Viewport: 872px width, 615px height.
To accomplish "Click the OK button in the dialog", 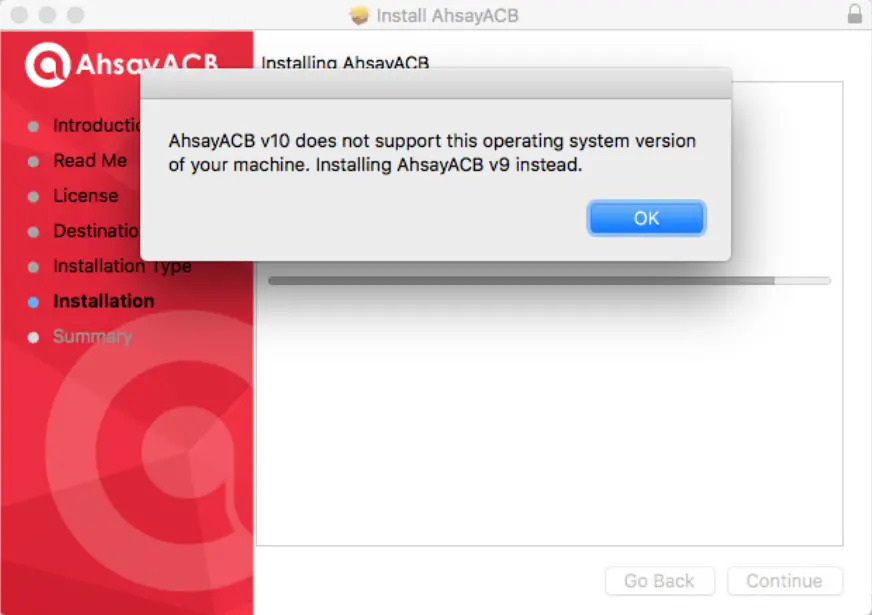I will click(646, 218).
